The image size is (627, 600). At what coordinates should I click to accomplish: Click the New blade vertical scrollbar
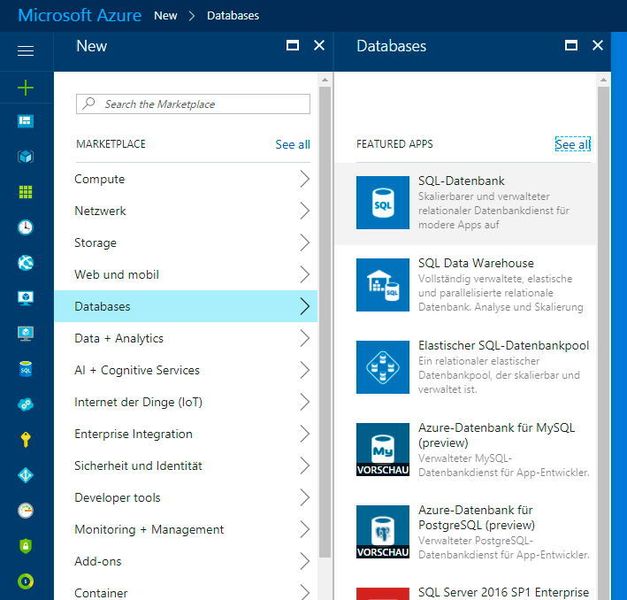coord(325,322)
